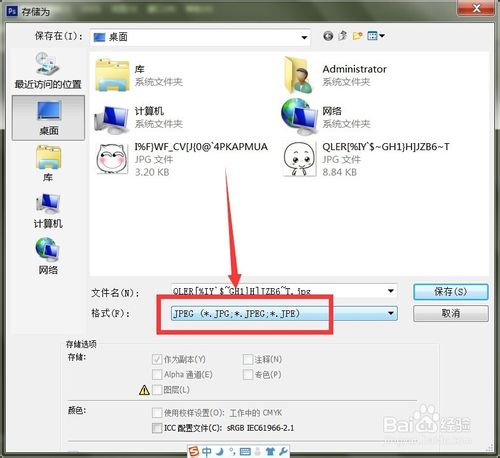Click the Back navigation icon
The height and width of the screenshot is (458, 500).
(328, 36)
